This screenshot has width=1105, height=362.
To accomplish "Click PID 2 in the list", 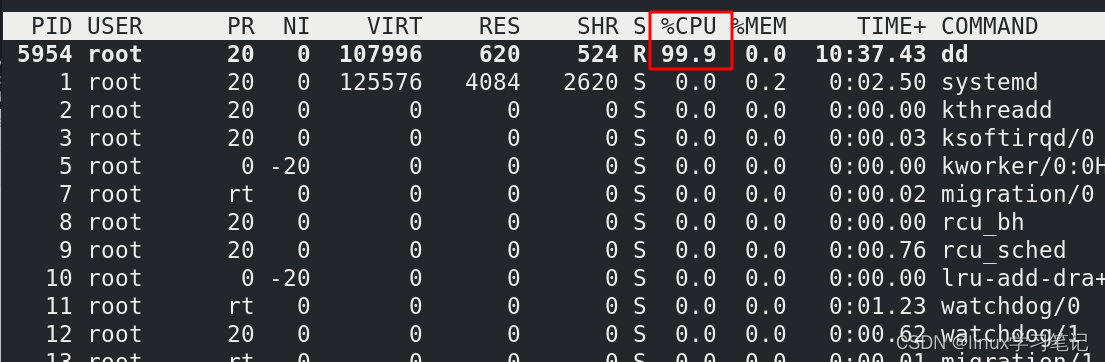I will (66, 111).
